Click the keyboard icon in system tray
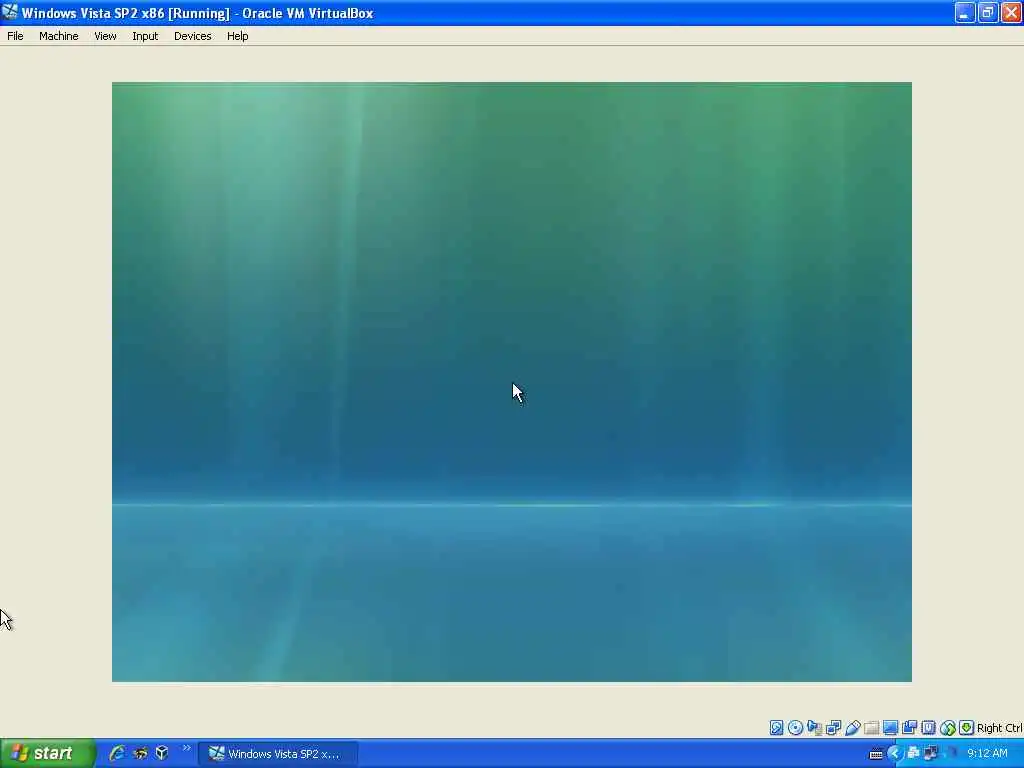The width and height of the screenshot is (1024, 768). [x=876, y=754]
